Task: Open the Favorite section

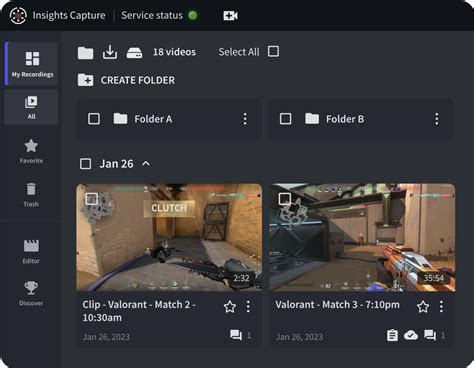Action: (31, 151)
